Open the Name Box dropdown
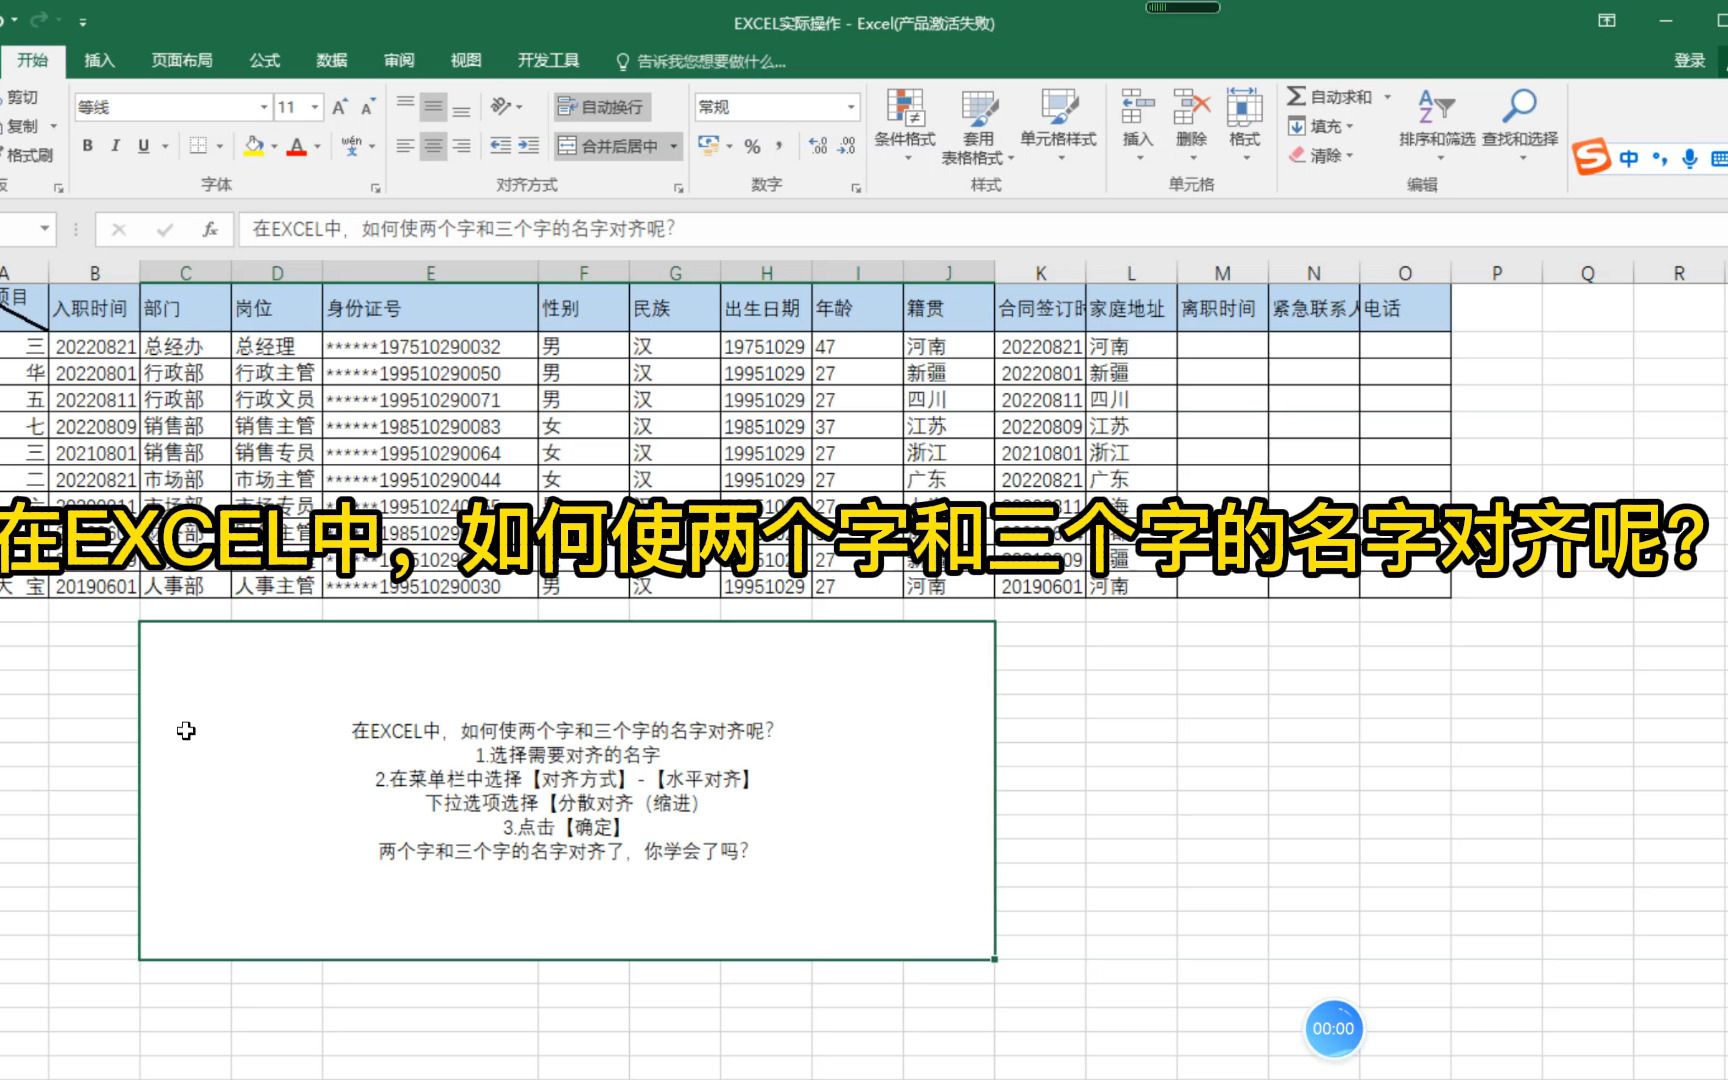Screen dimensions: 1728x1080 [45, 229]
